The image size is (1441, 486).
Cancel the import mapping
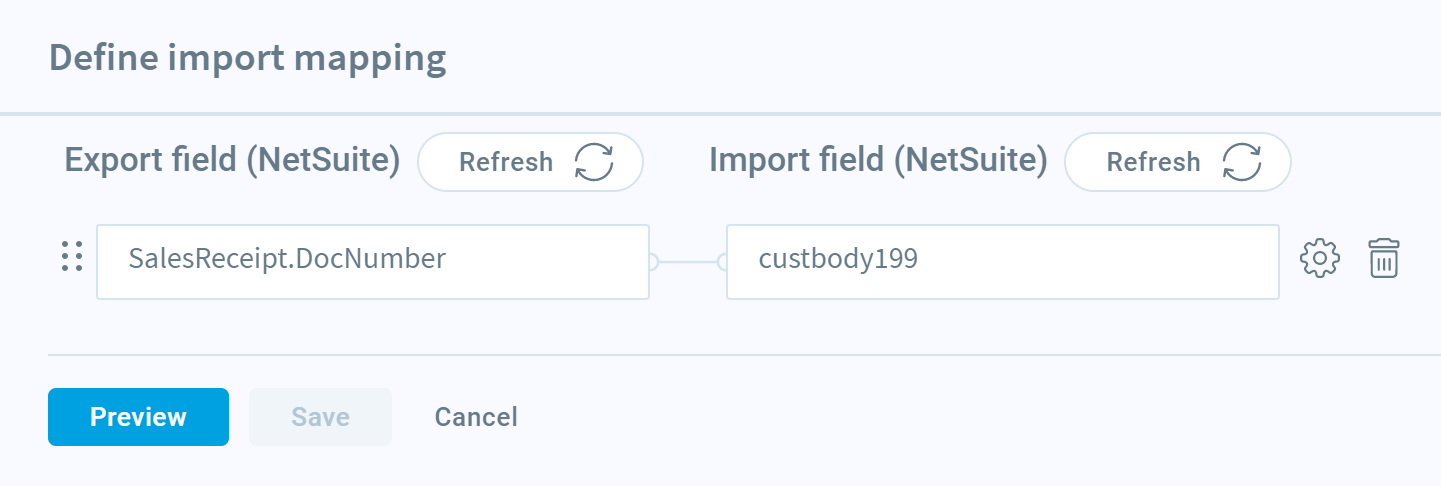tap(476, 417)
